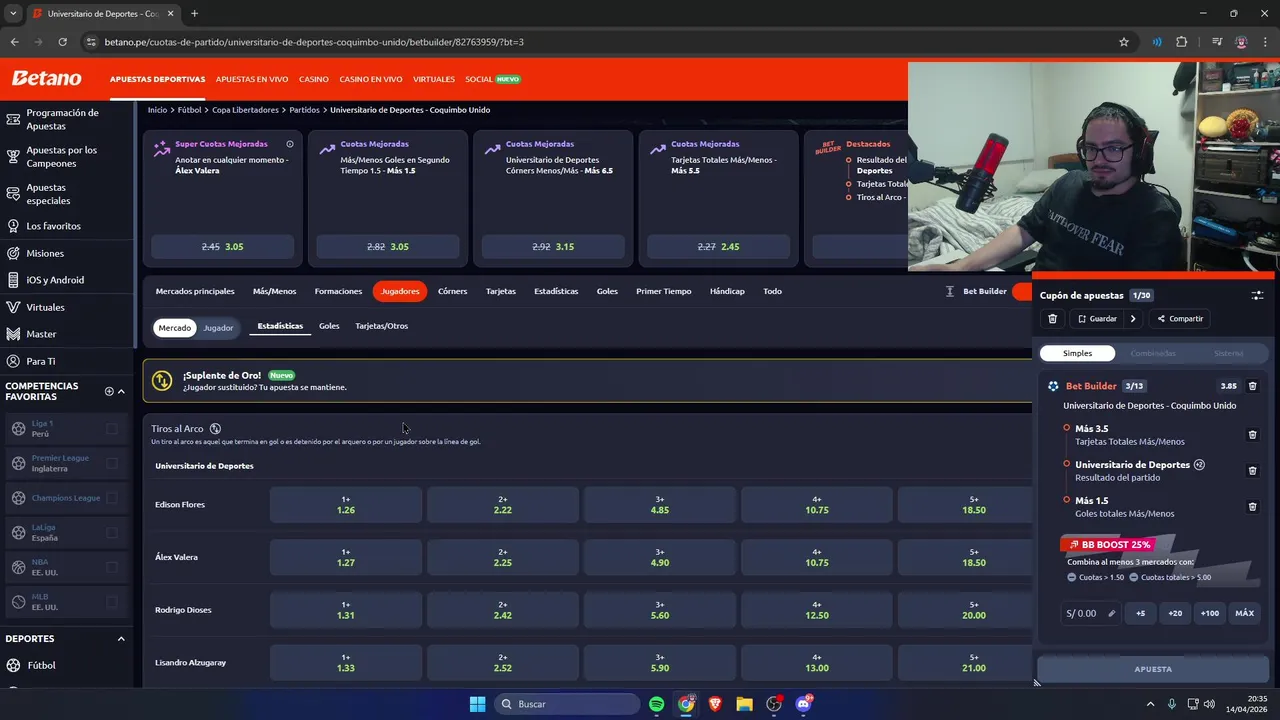The width and height of the screenshot is (1280, 720).
Task: Toggle the Bet Builder switch
Action: coord(1021,291)
